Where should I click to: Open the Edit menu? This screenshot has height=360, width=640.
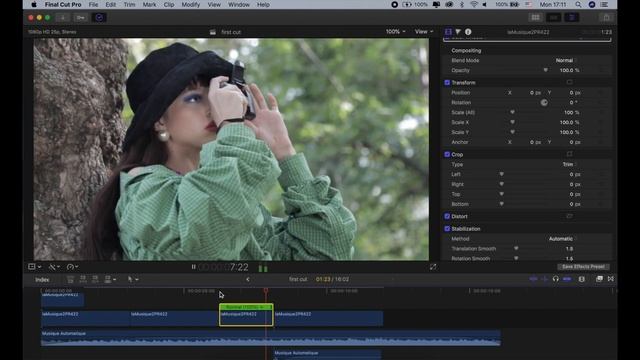(111, 4)
